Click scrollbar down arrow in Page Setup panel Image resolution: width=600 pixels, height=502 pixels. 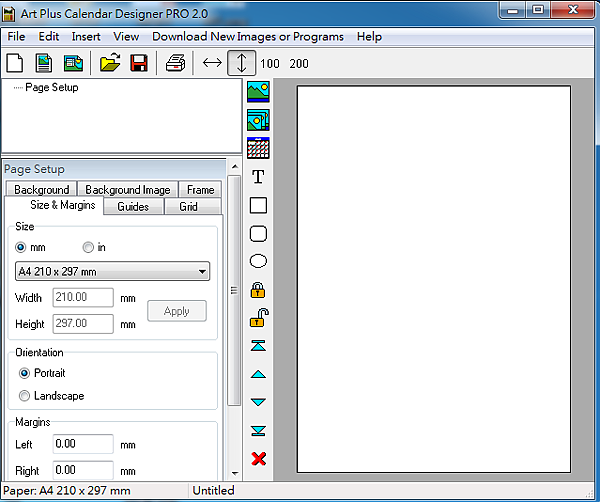(235, 474)
